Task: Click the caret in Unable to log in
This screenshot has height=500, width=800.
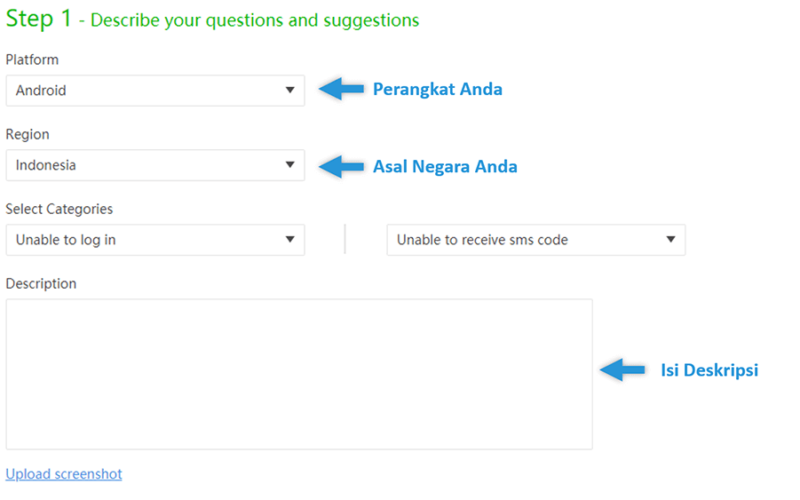Action: pyautogui.click(x=290, y=239)
